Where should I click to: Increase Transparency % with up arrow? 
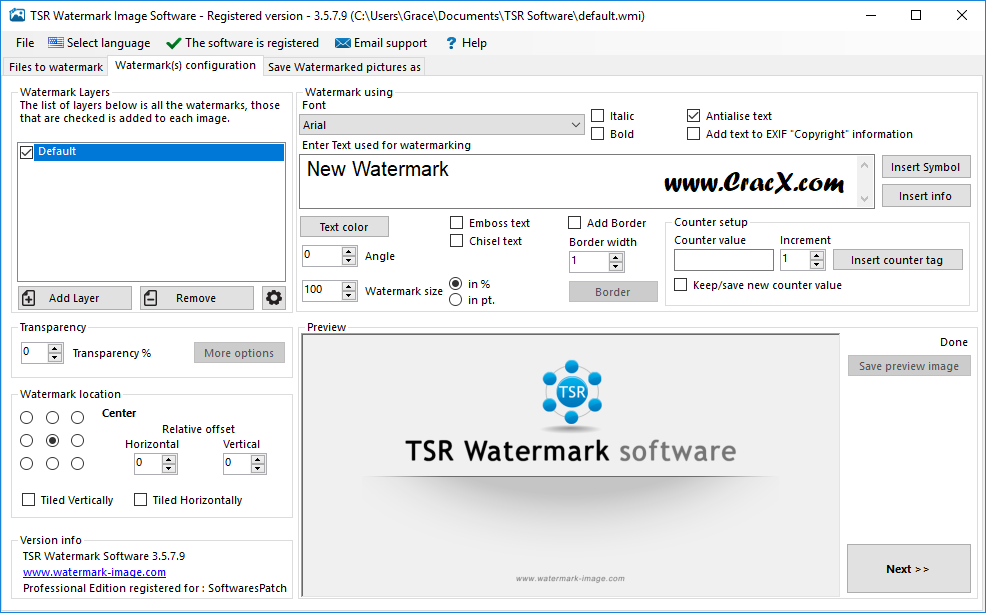coord(55,348)
